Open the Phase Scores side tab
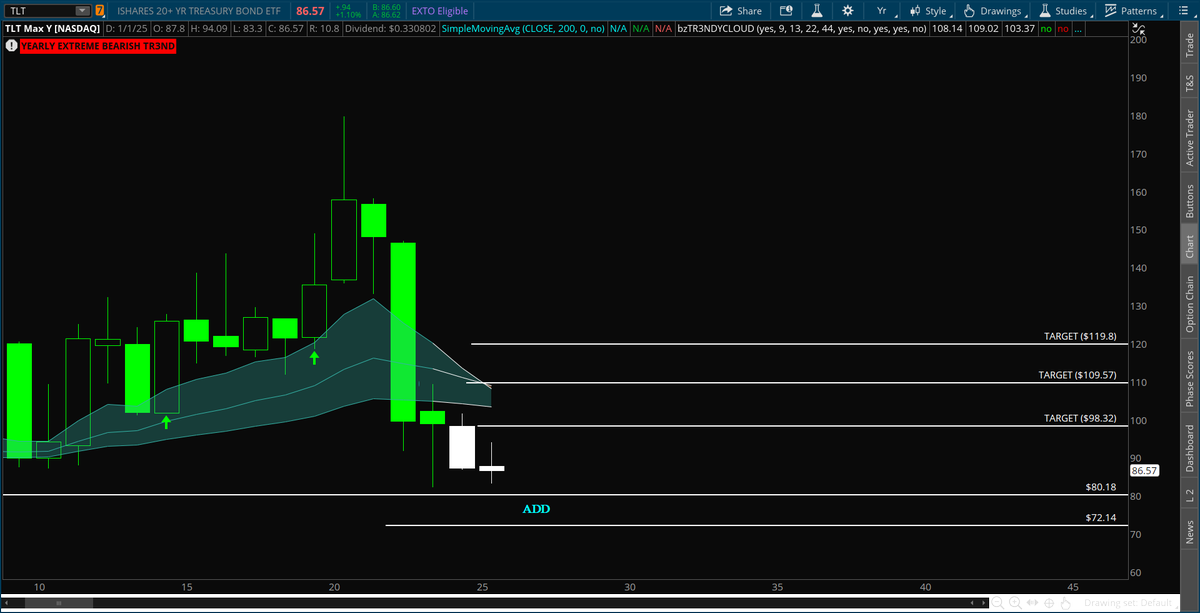This screenshot has height=613, width=1200. 1189,379
